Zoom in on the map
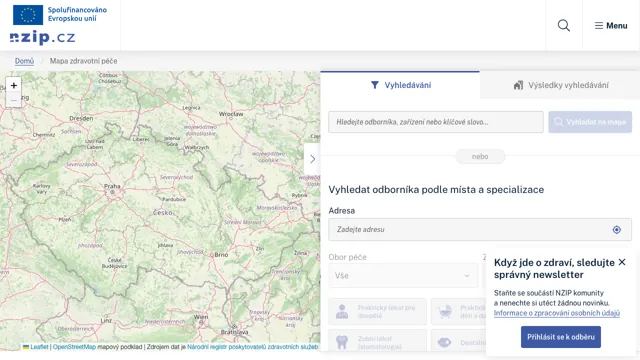The height and width of the screenshot is (360, 640). (x=13, y=85)
